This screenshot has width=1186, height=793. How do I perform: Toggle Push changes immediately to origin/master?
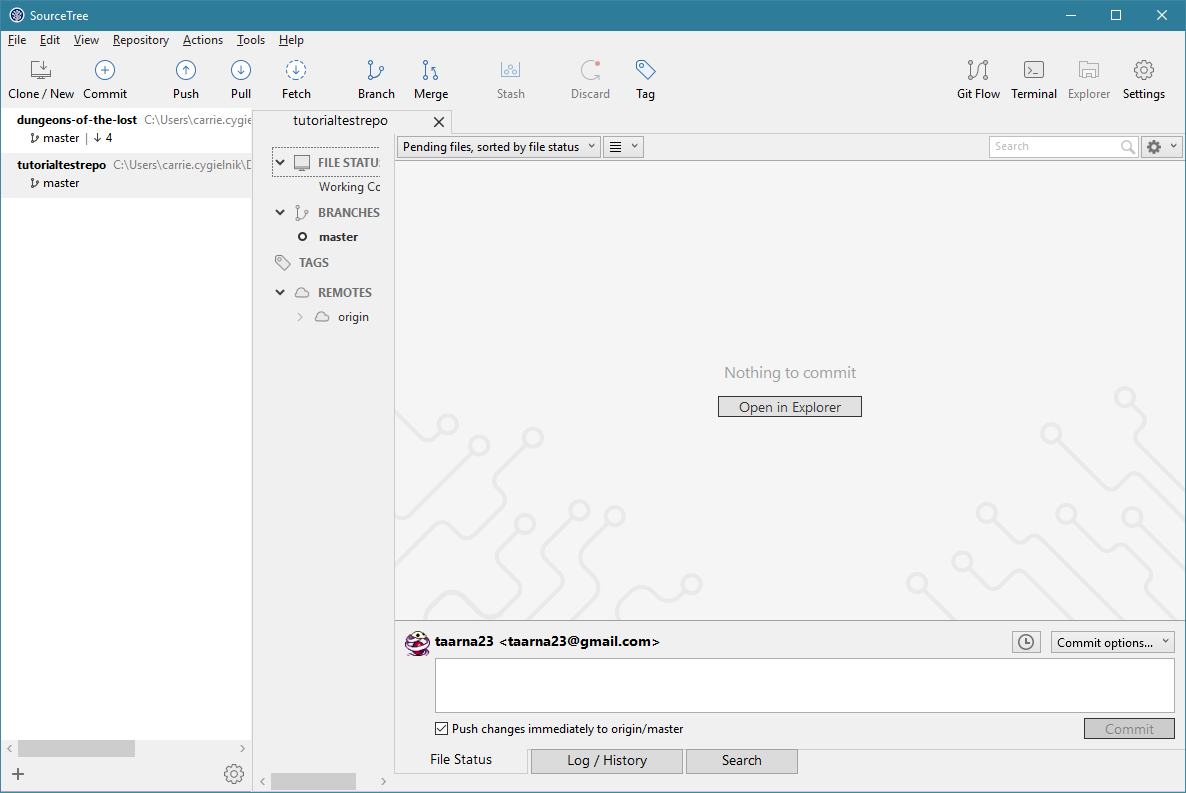coord(441,729)
